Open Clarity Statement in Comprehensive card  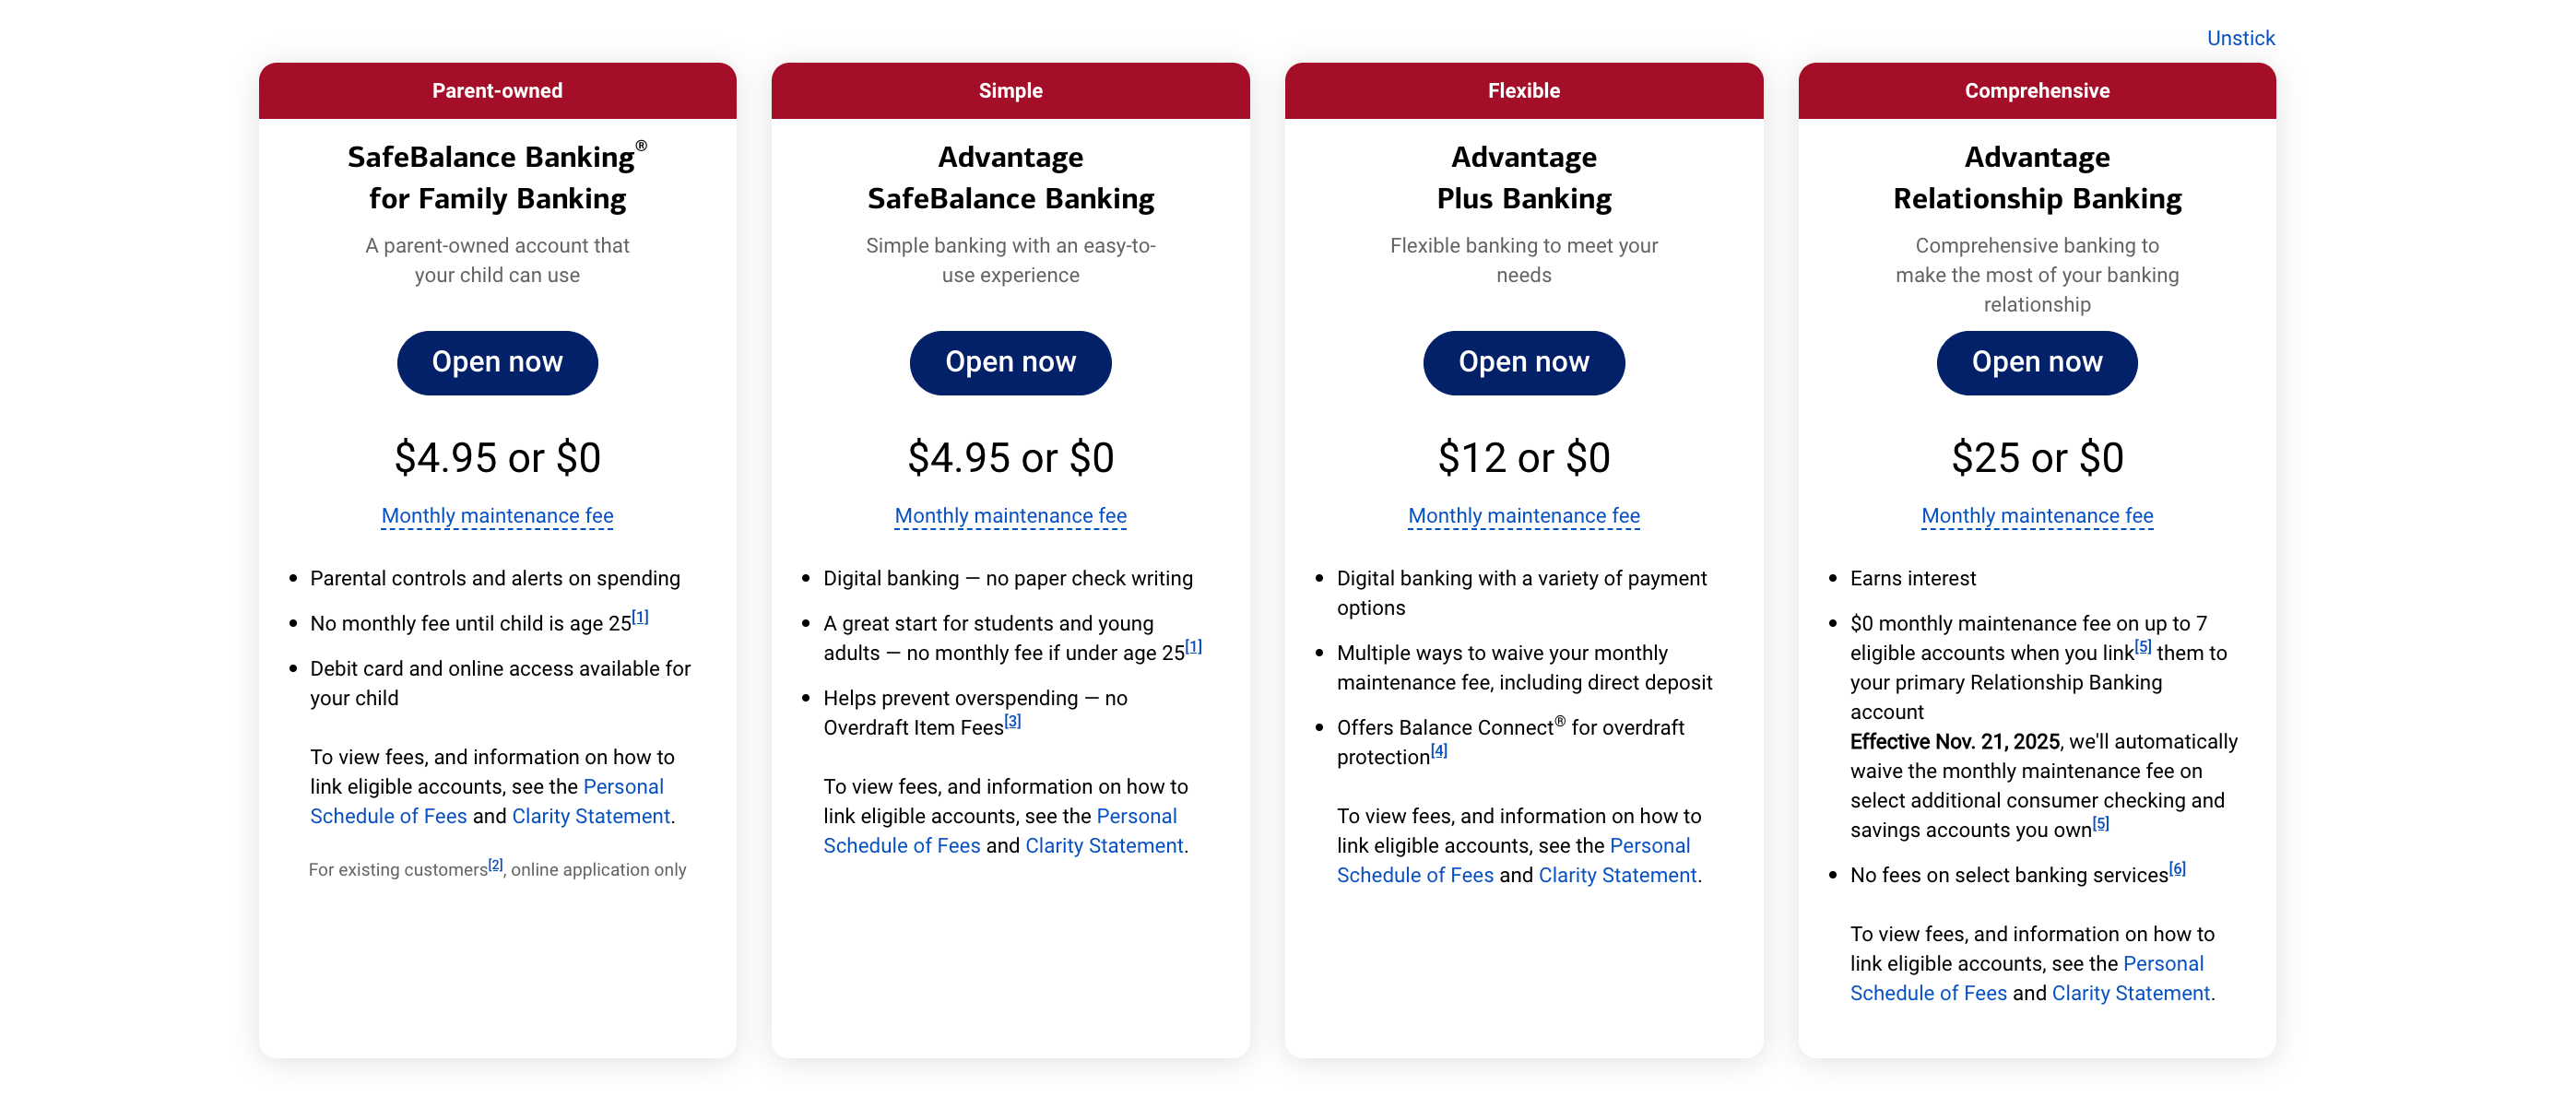pos(2130,993)
